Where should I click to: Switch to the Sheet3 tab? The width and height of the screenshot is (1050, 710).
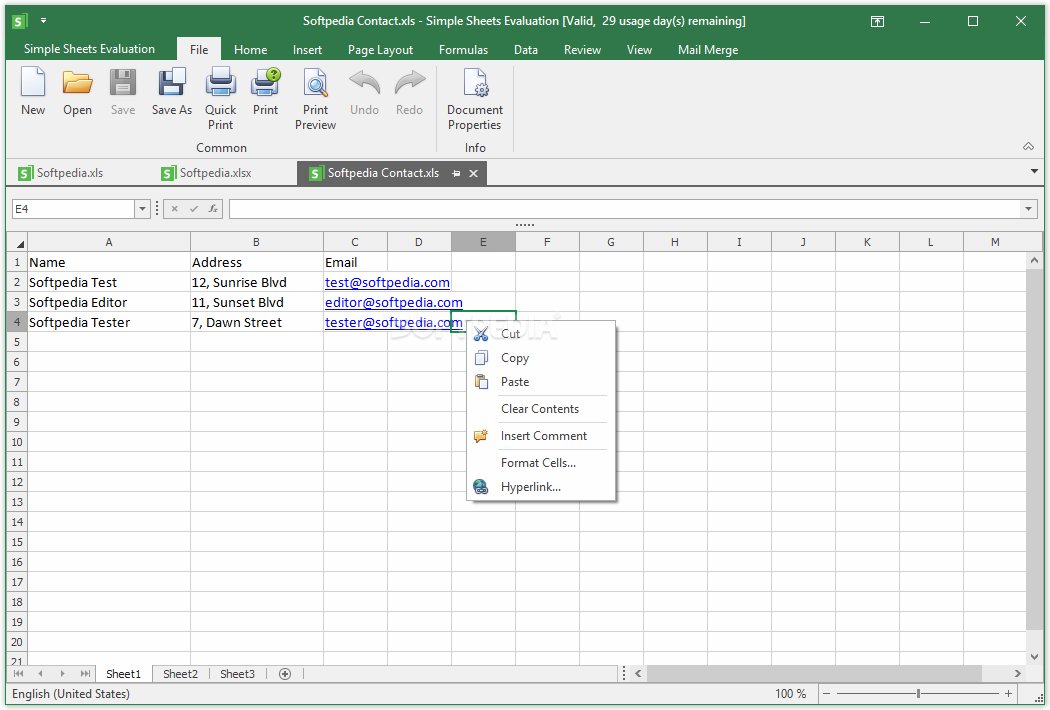tap(237, 674)
